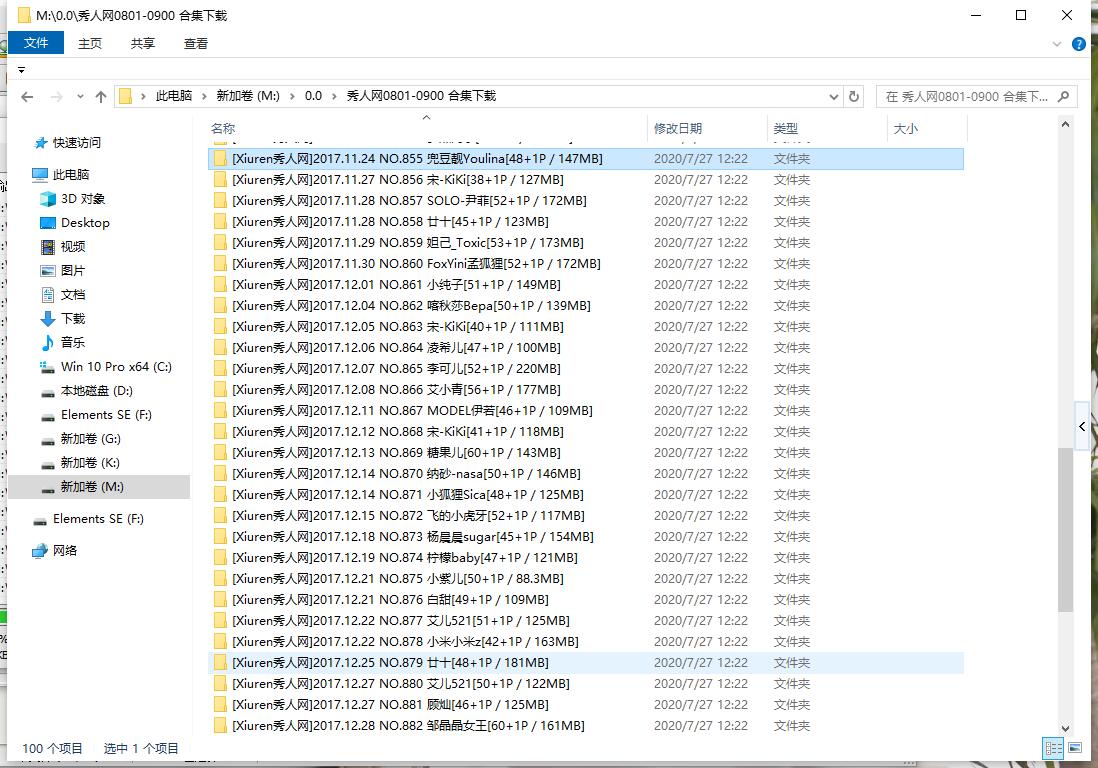Screen dimensions: 1098x768
Task: Select folder name NO.866 艾小青
Action: [396, 390]
